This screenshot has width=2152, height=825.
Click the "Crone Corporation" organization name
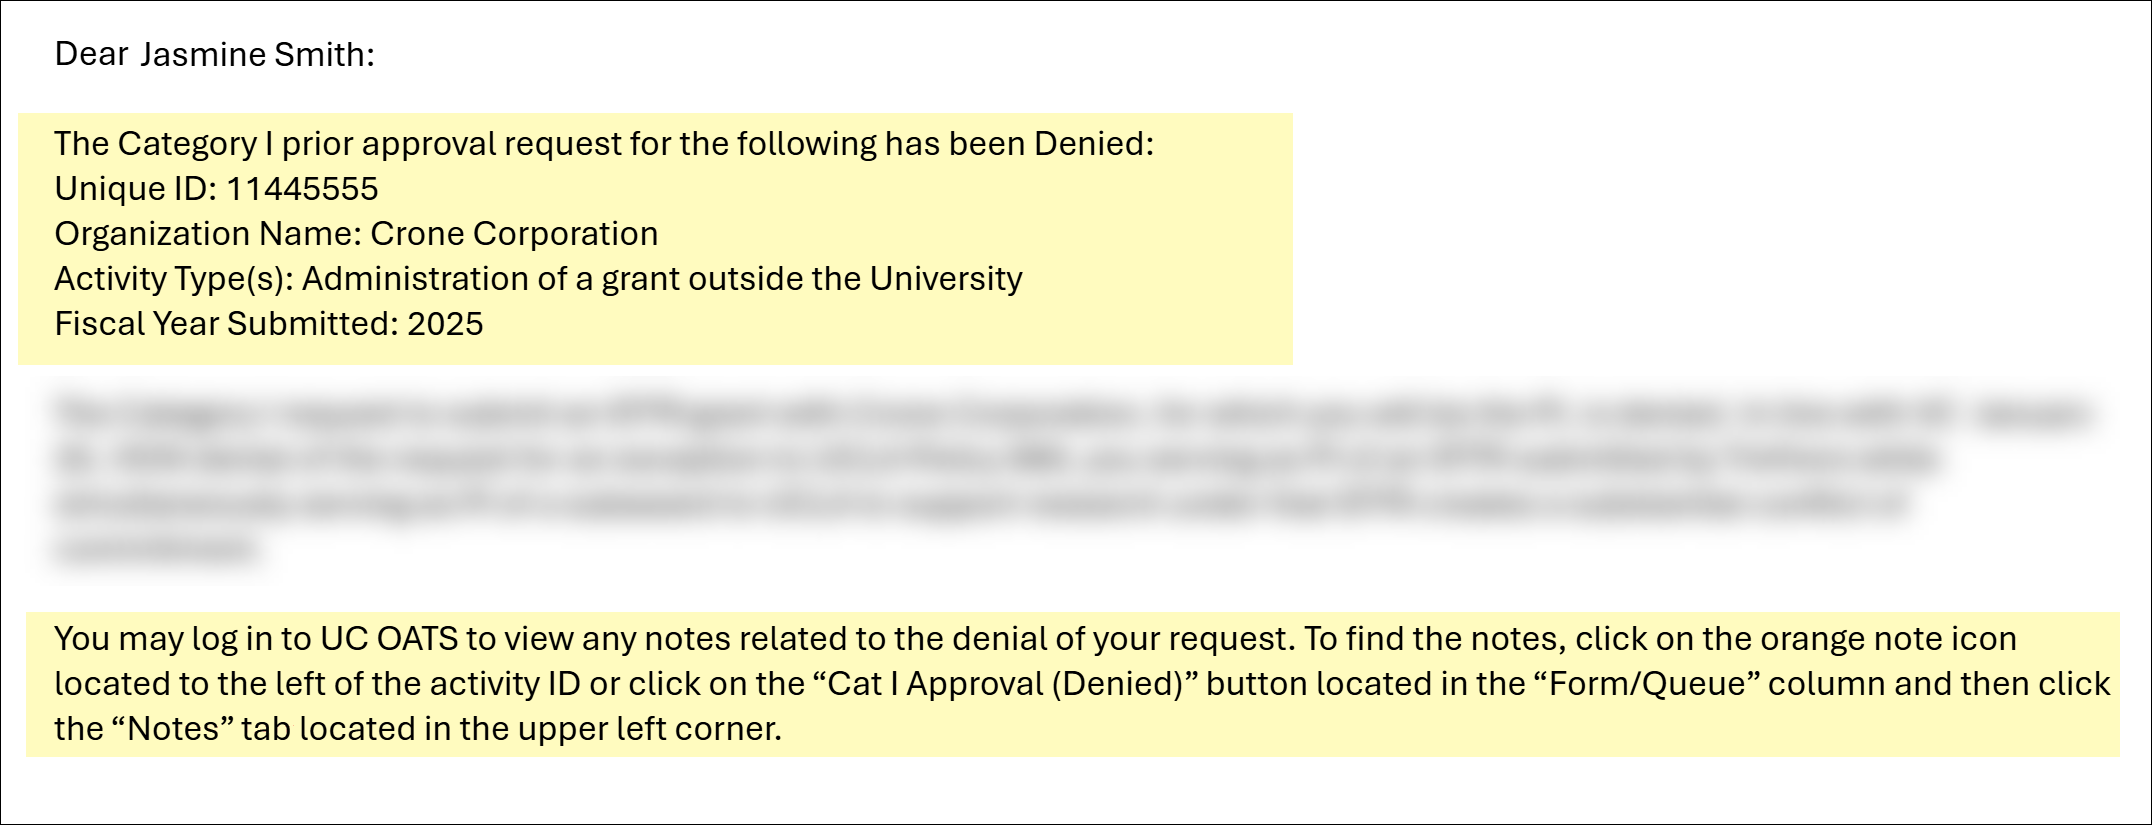pyautogui.click(x=514, y=234)
